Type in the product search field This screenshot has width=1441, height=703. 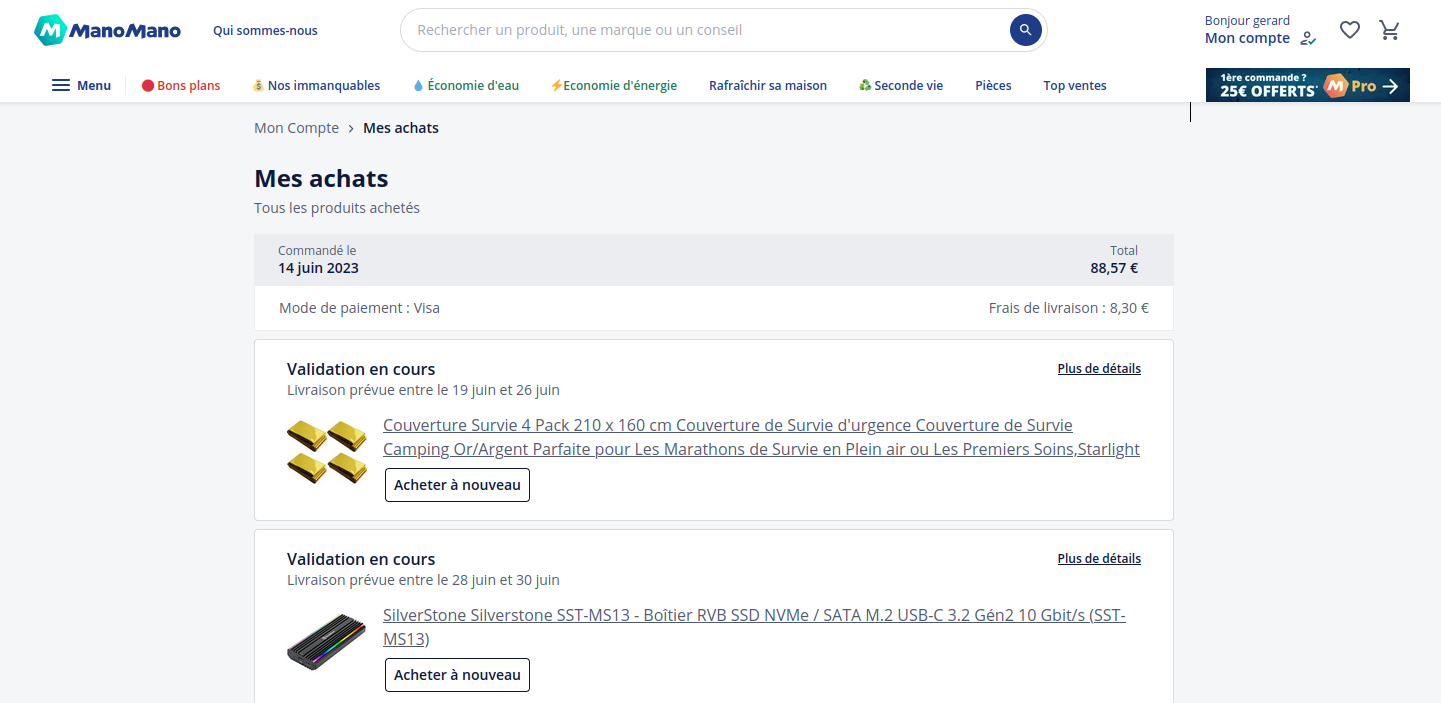(700, 30)
